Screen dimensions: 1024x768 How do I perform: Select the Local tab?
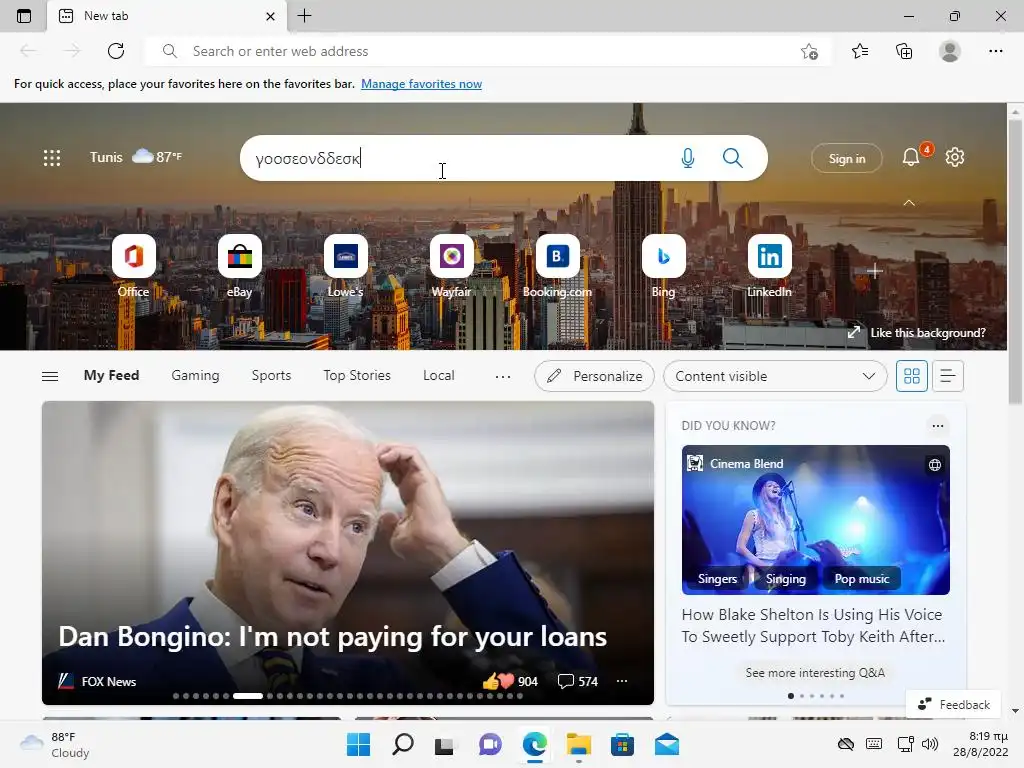[438, 376]
